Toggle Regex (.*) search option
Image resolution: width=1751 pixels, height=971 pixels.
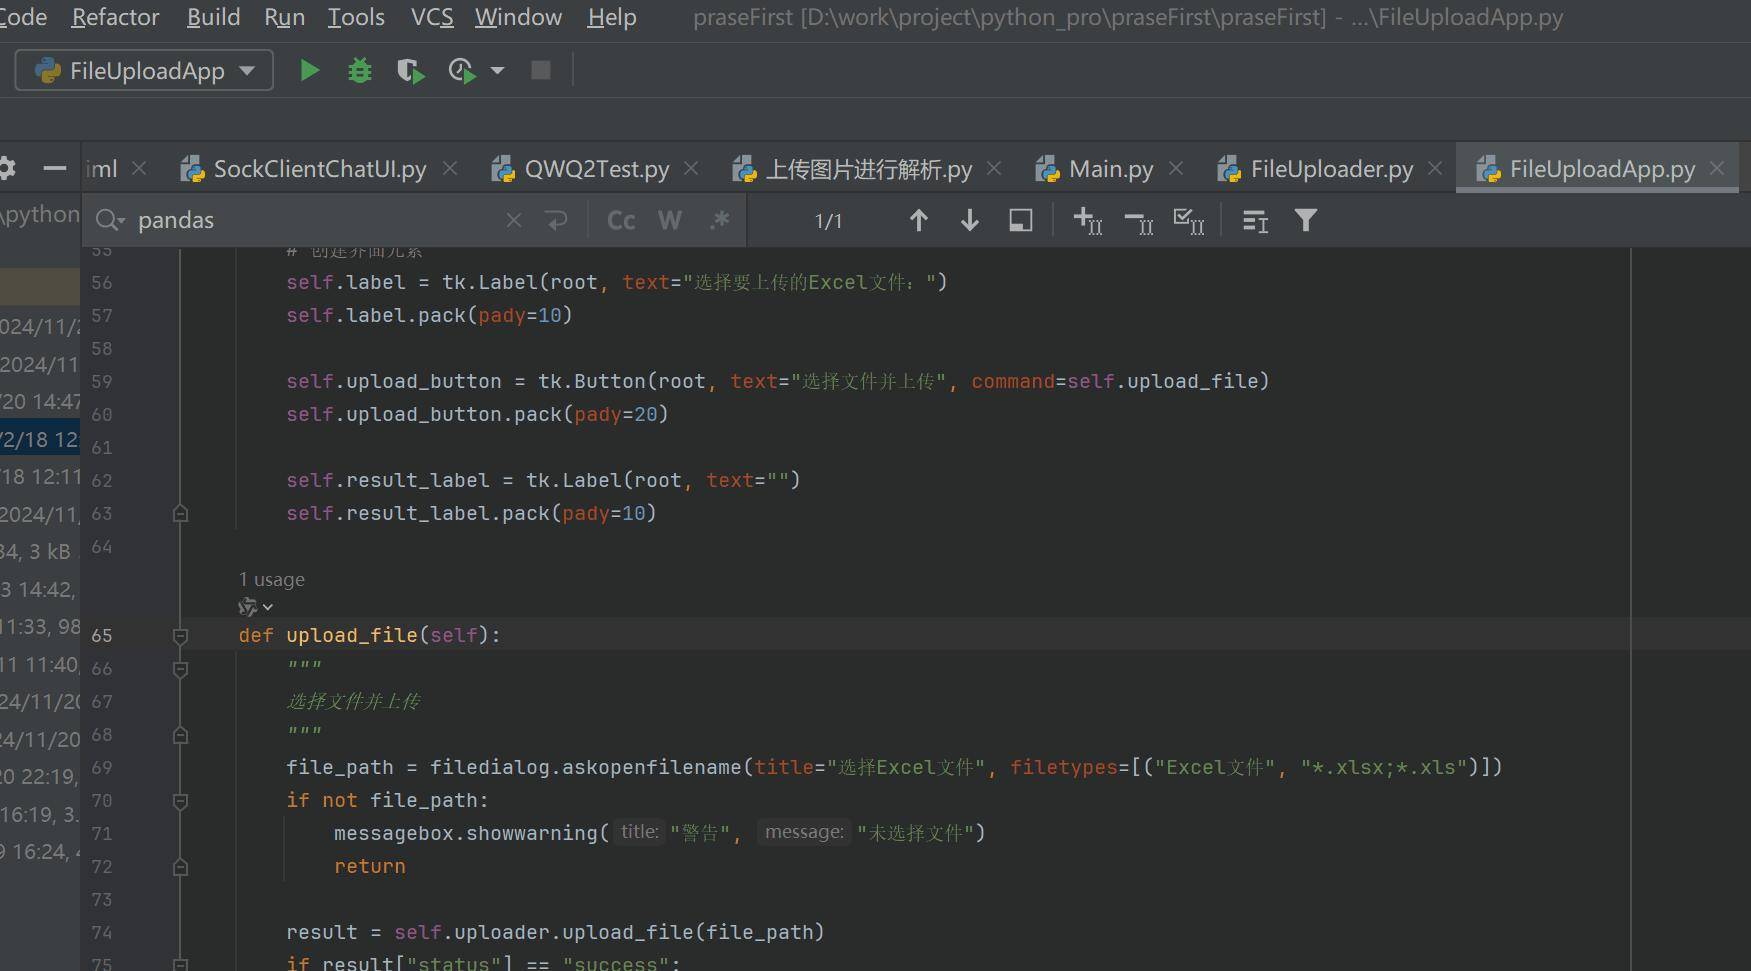point(719,220)
